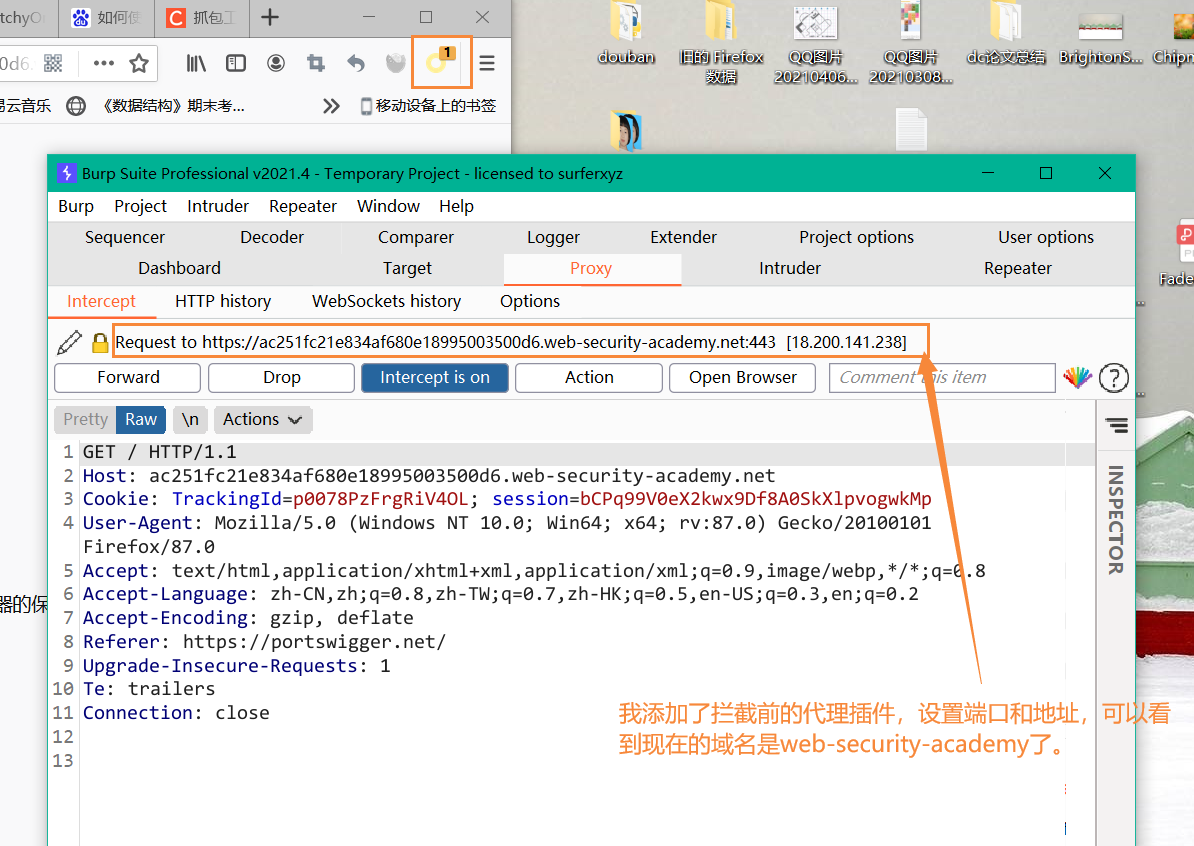Open the HTTP history sub-tab
1194x846 pixels.
(x=223, y=302)
